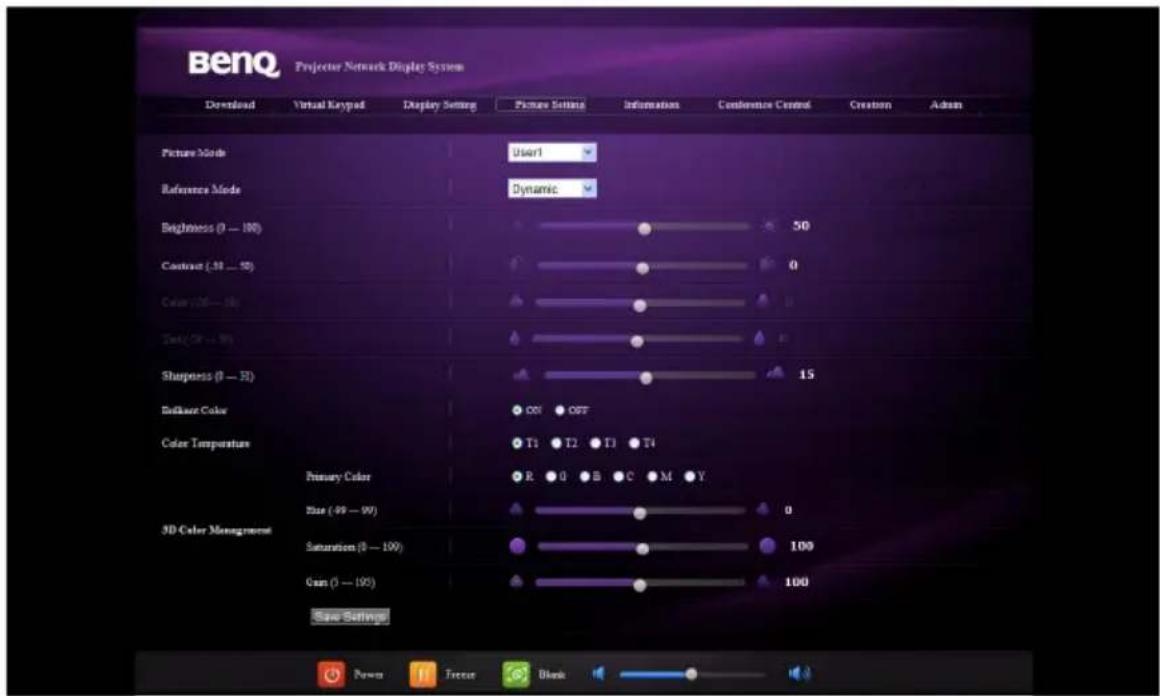Turn Brilliant Color ON

517,410
